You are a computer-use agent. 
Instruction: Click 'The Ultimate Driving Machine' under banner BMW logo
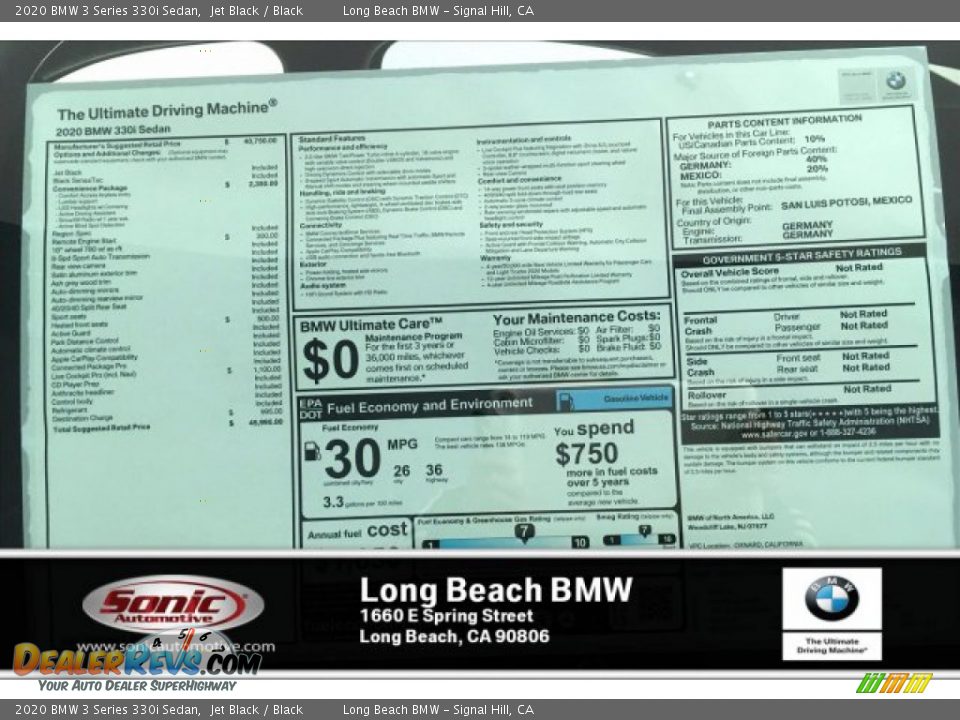coord(832,646)
